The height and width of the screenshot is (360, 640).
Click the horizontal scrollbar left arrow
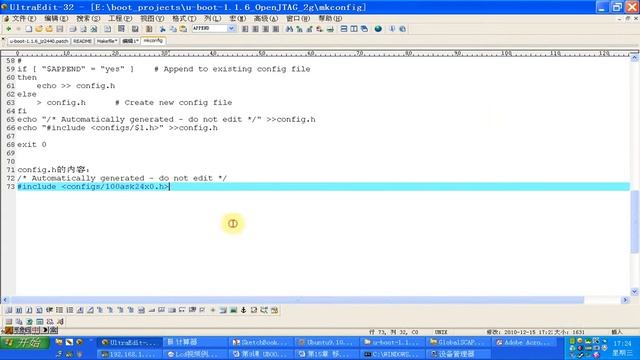click(5, 300)
